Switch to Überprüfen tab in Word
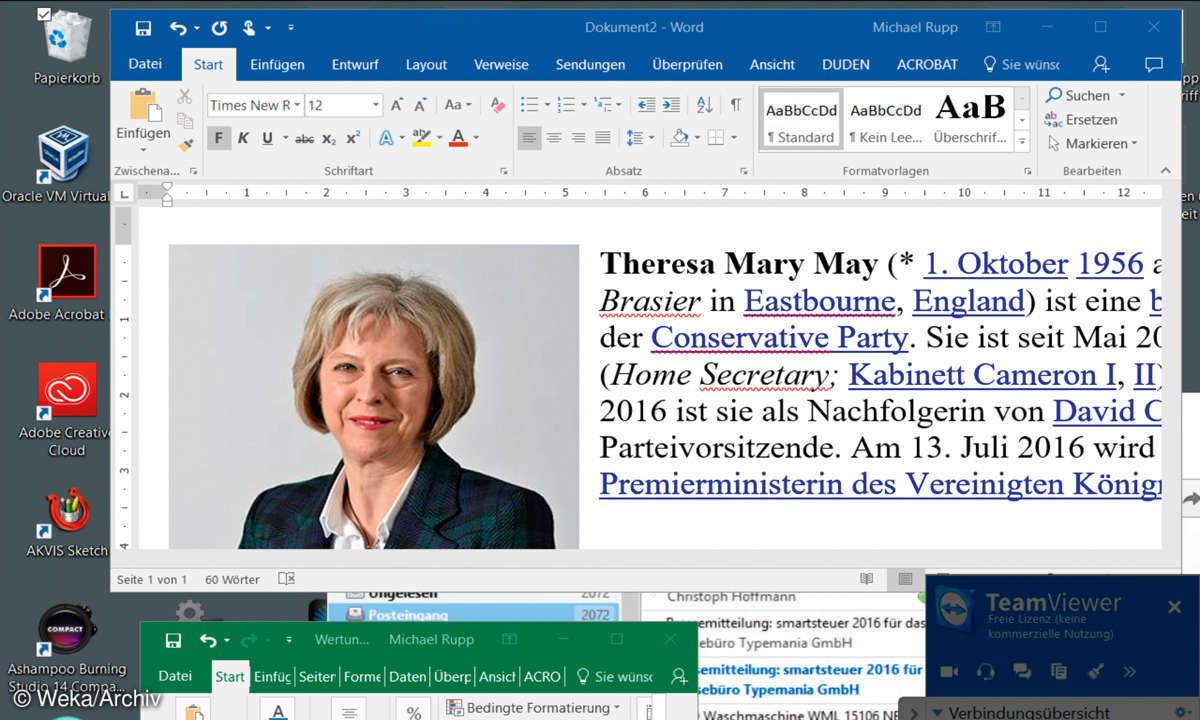The width and height of the screenshot is (1200, 720). point(687,64)
